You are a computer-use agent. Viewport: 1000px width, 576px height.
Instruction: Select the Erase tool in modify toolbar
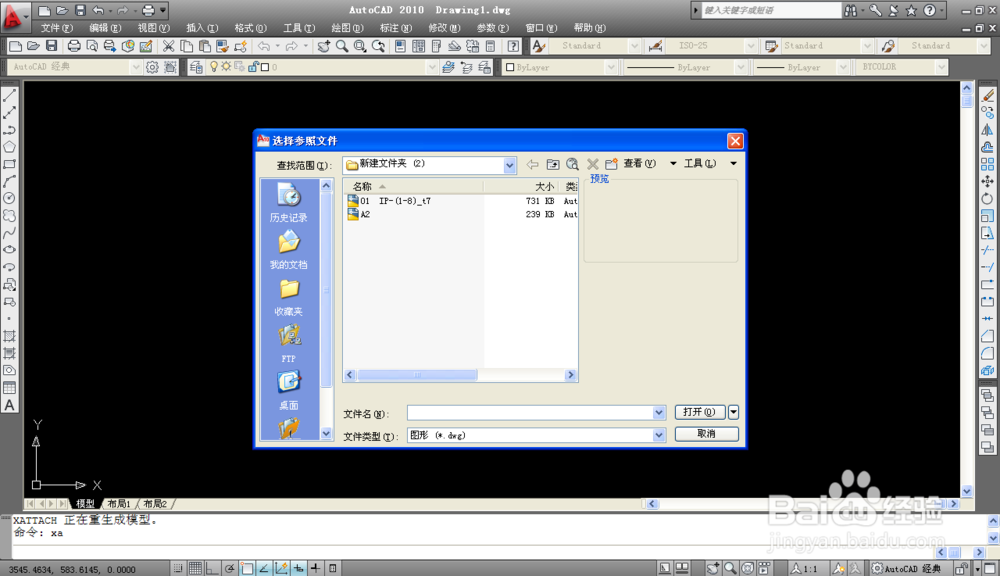pos(987,96)
